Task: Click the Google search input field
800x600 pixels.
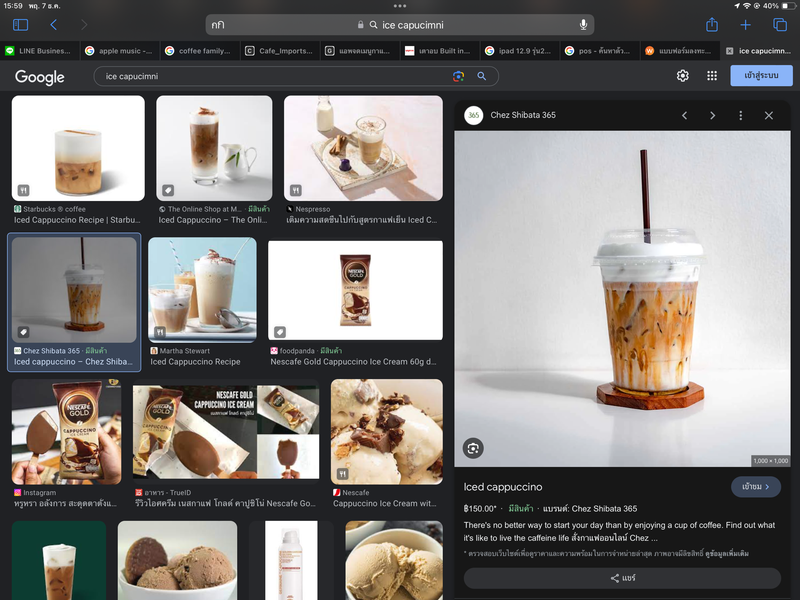Action: coord(270,76)
